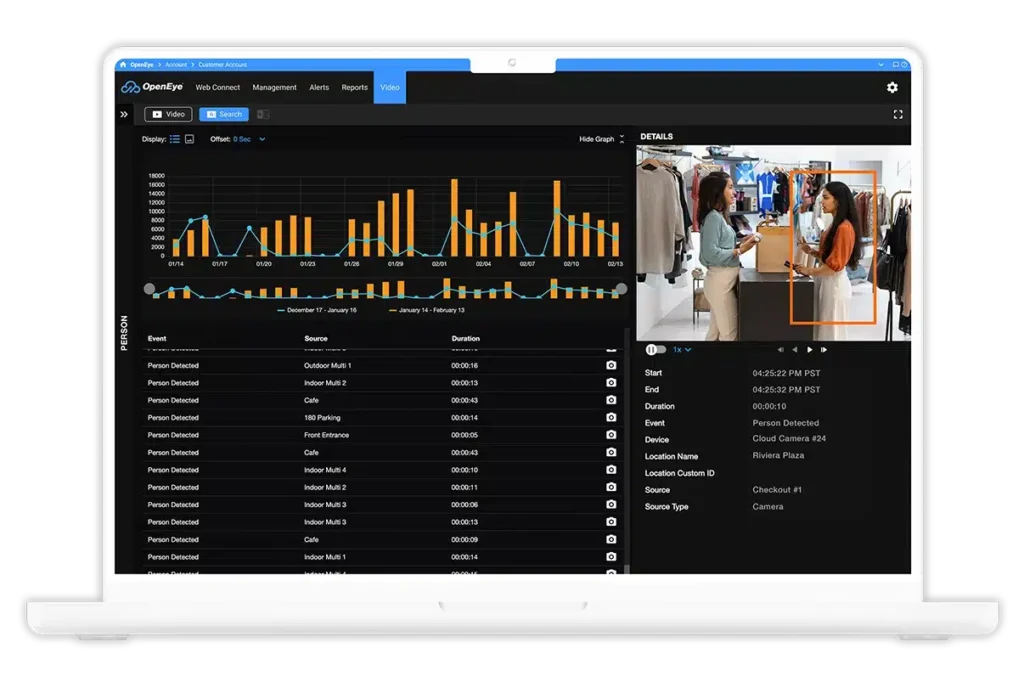Open the snapshot camera icon for the Cafe event
This screenshot has height=688, width=1024.
pos(611,400)
